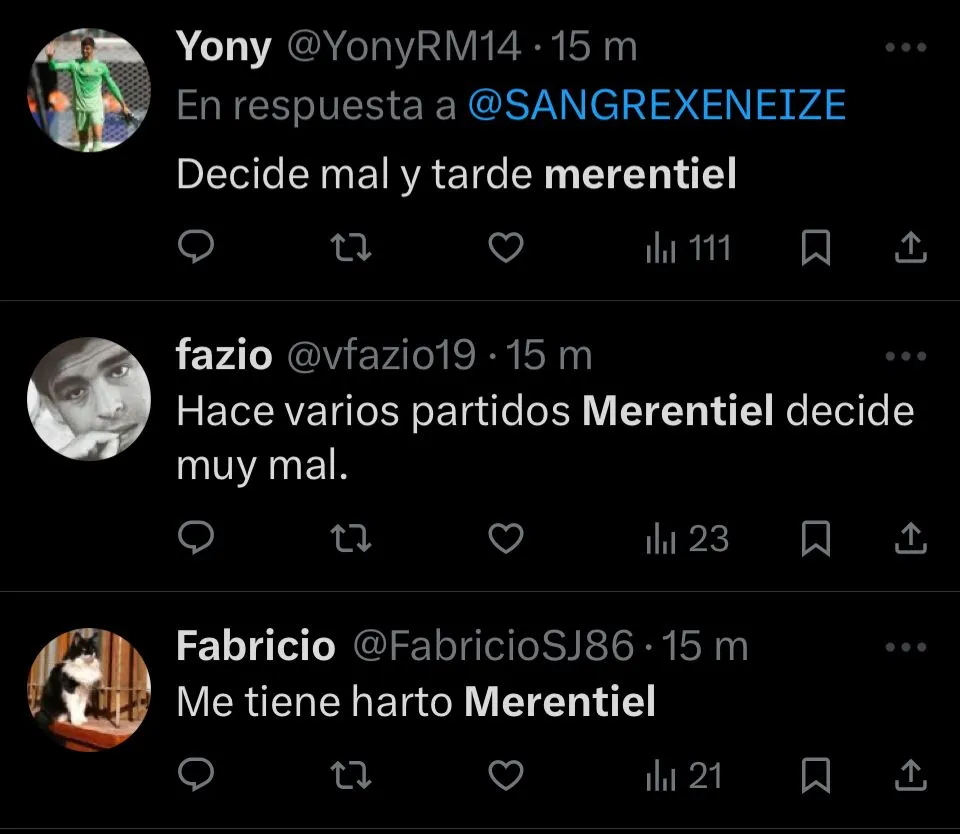The height and width of the screenshot is (834, 960).
Task: Reply to Yony's tweet
Action: click(x=197, y=248)
